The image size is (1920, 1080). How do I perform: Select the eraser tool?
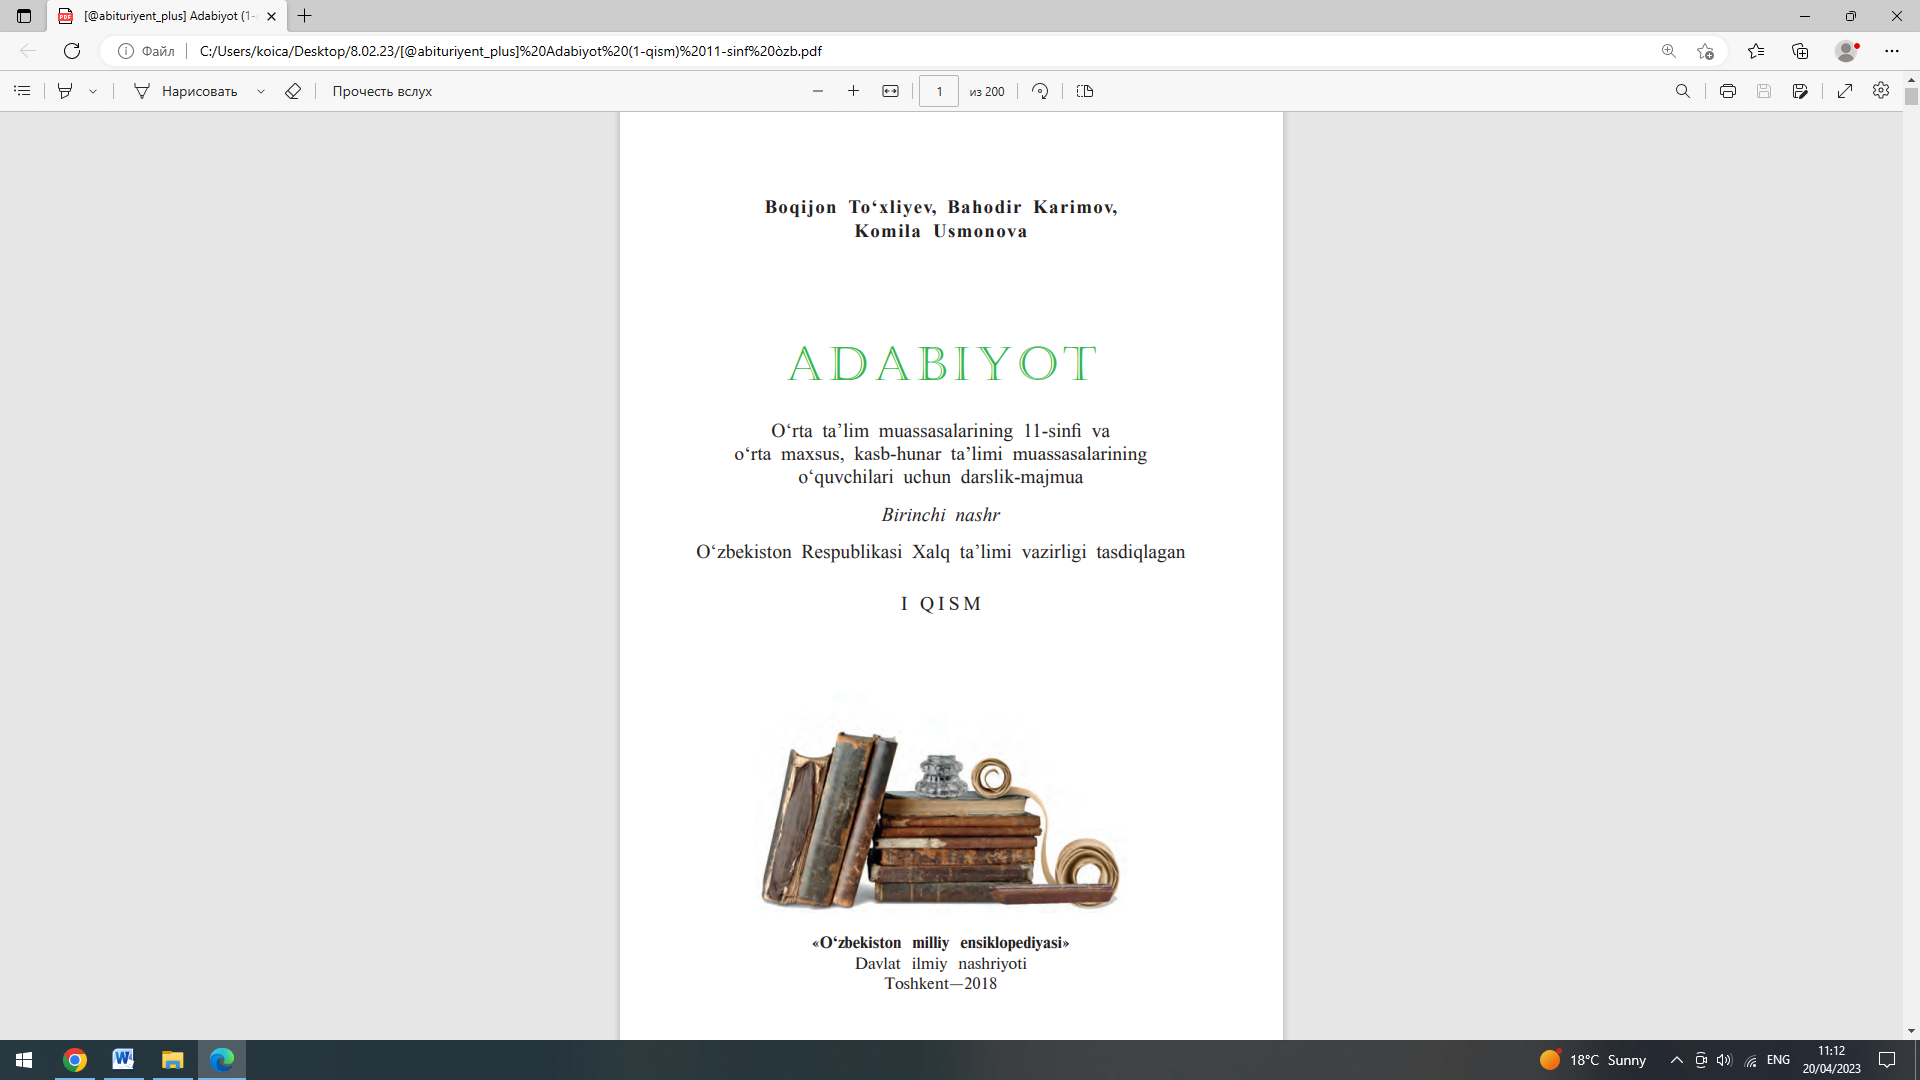pos(292,91)
